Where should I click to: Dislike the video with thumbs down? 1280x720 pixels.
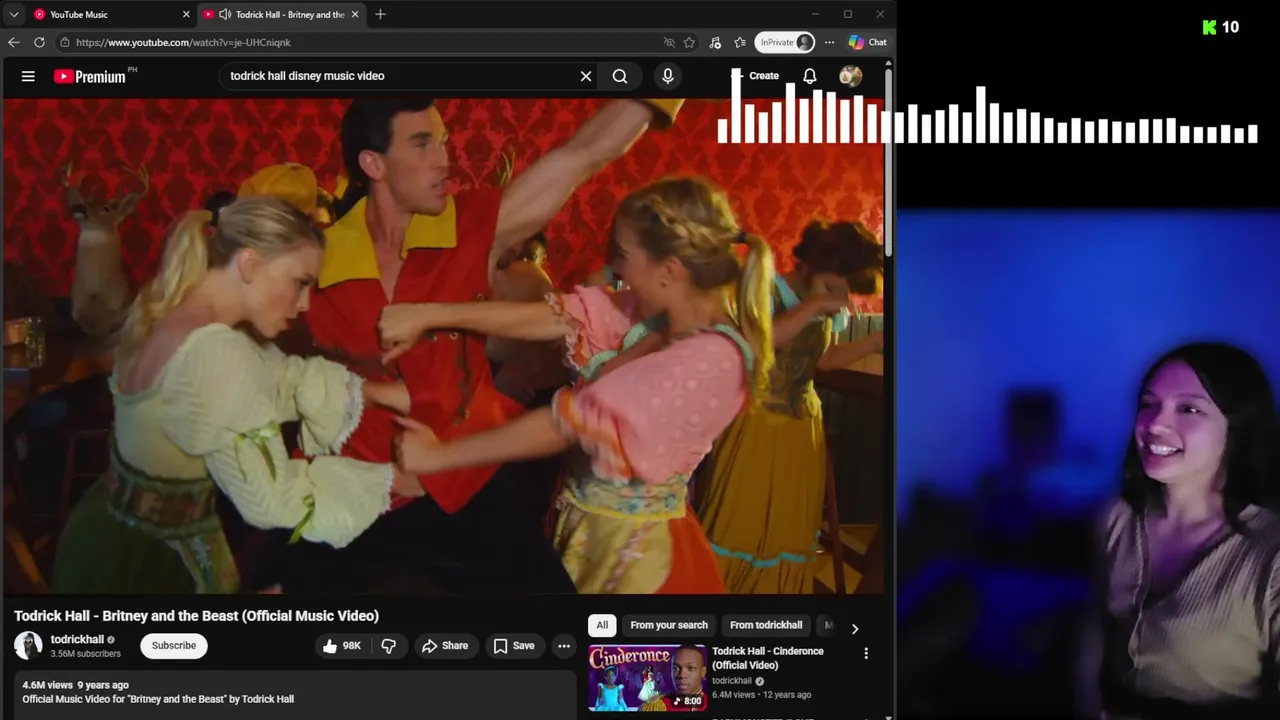coord(389,646)
